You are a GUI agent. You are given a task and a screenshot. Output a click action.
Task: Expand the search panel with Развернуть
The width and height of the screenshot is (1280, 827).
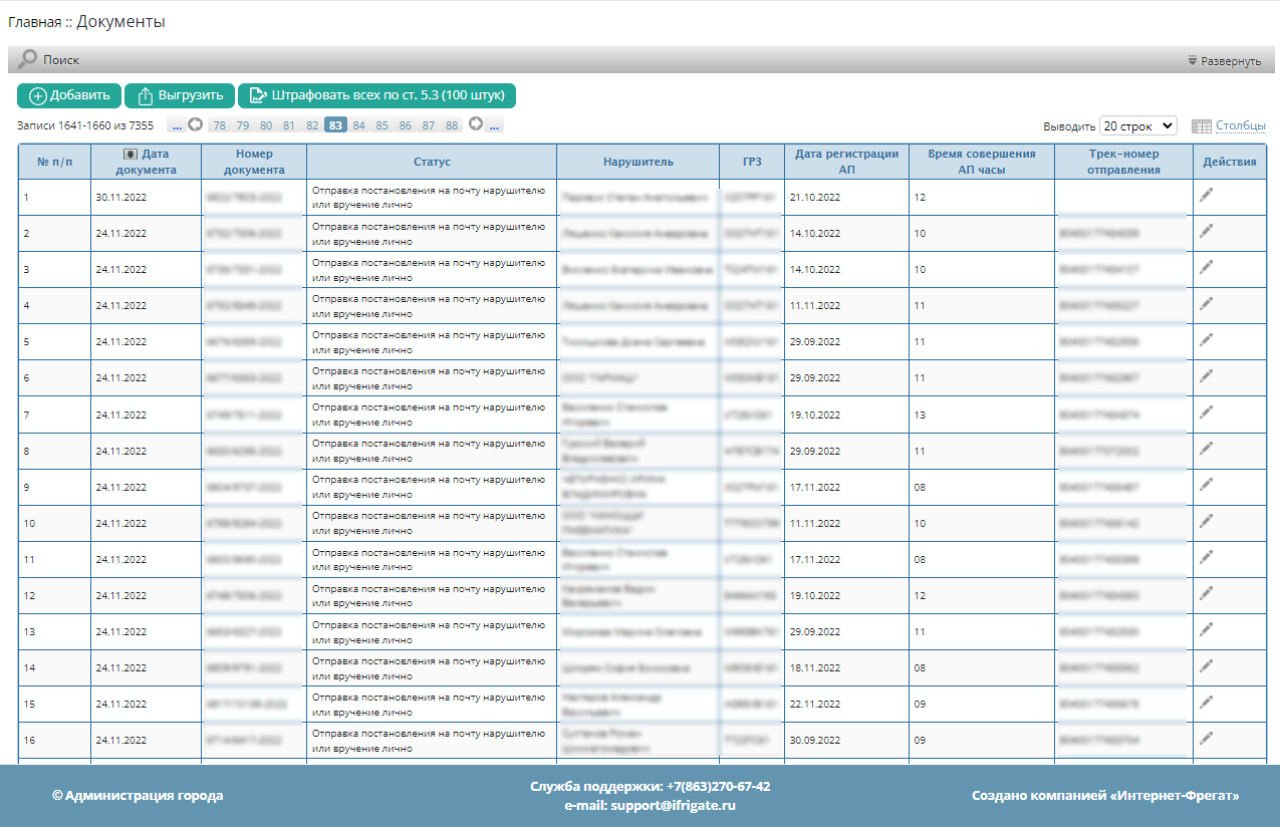(1224, 61)
